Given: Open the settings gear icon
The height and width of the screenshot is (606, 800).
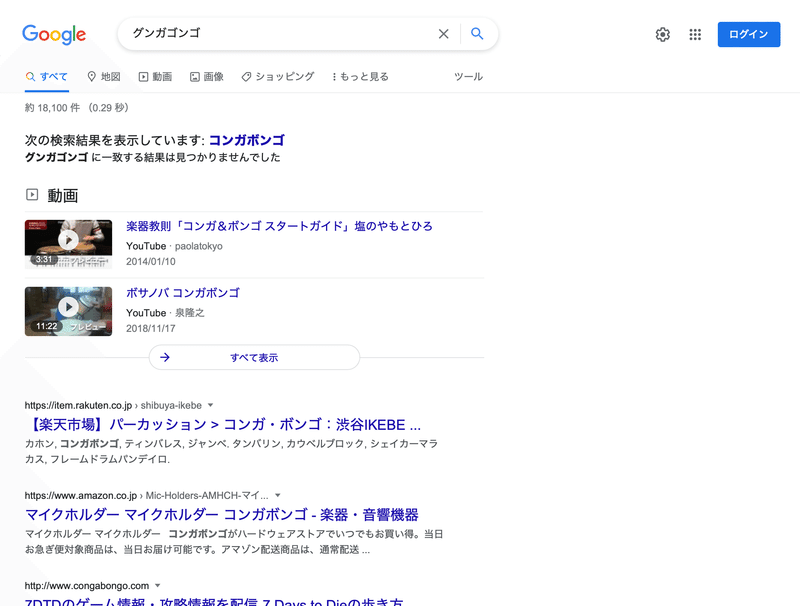Looking at the screenshot, I should [662, 35].
